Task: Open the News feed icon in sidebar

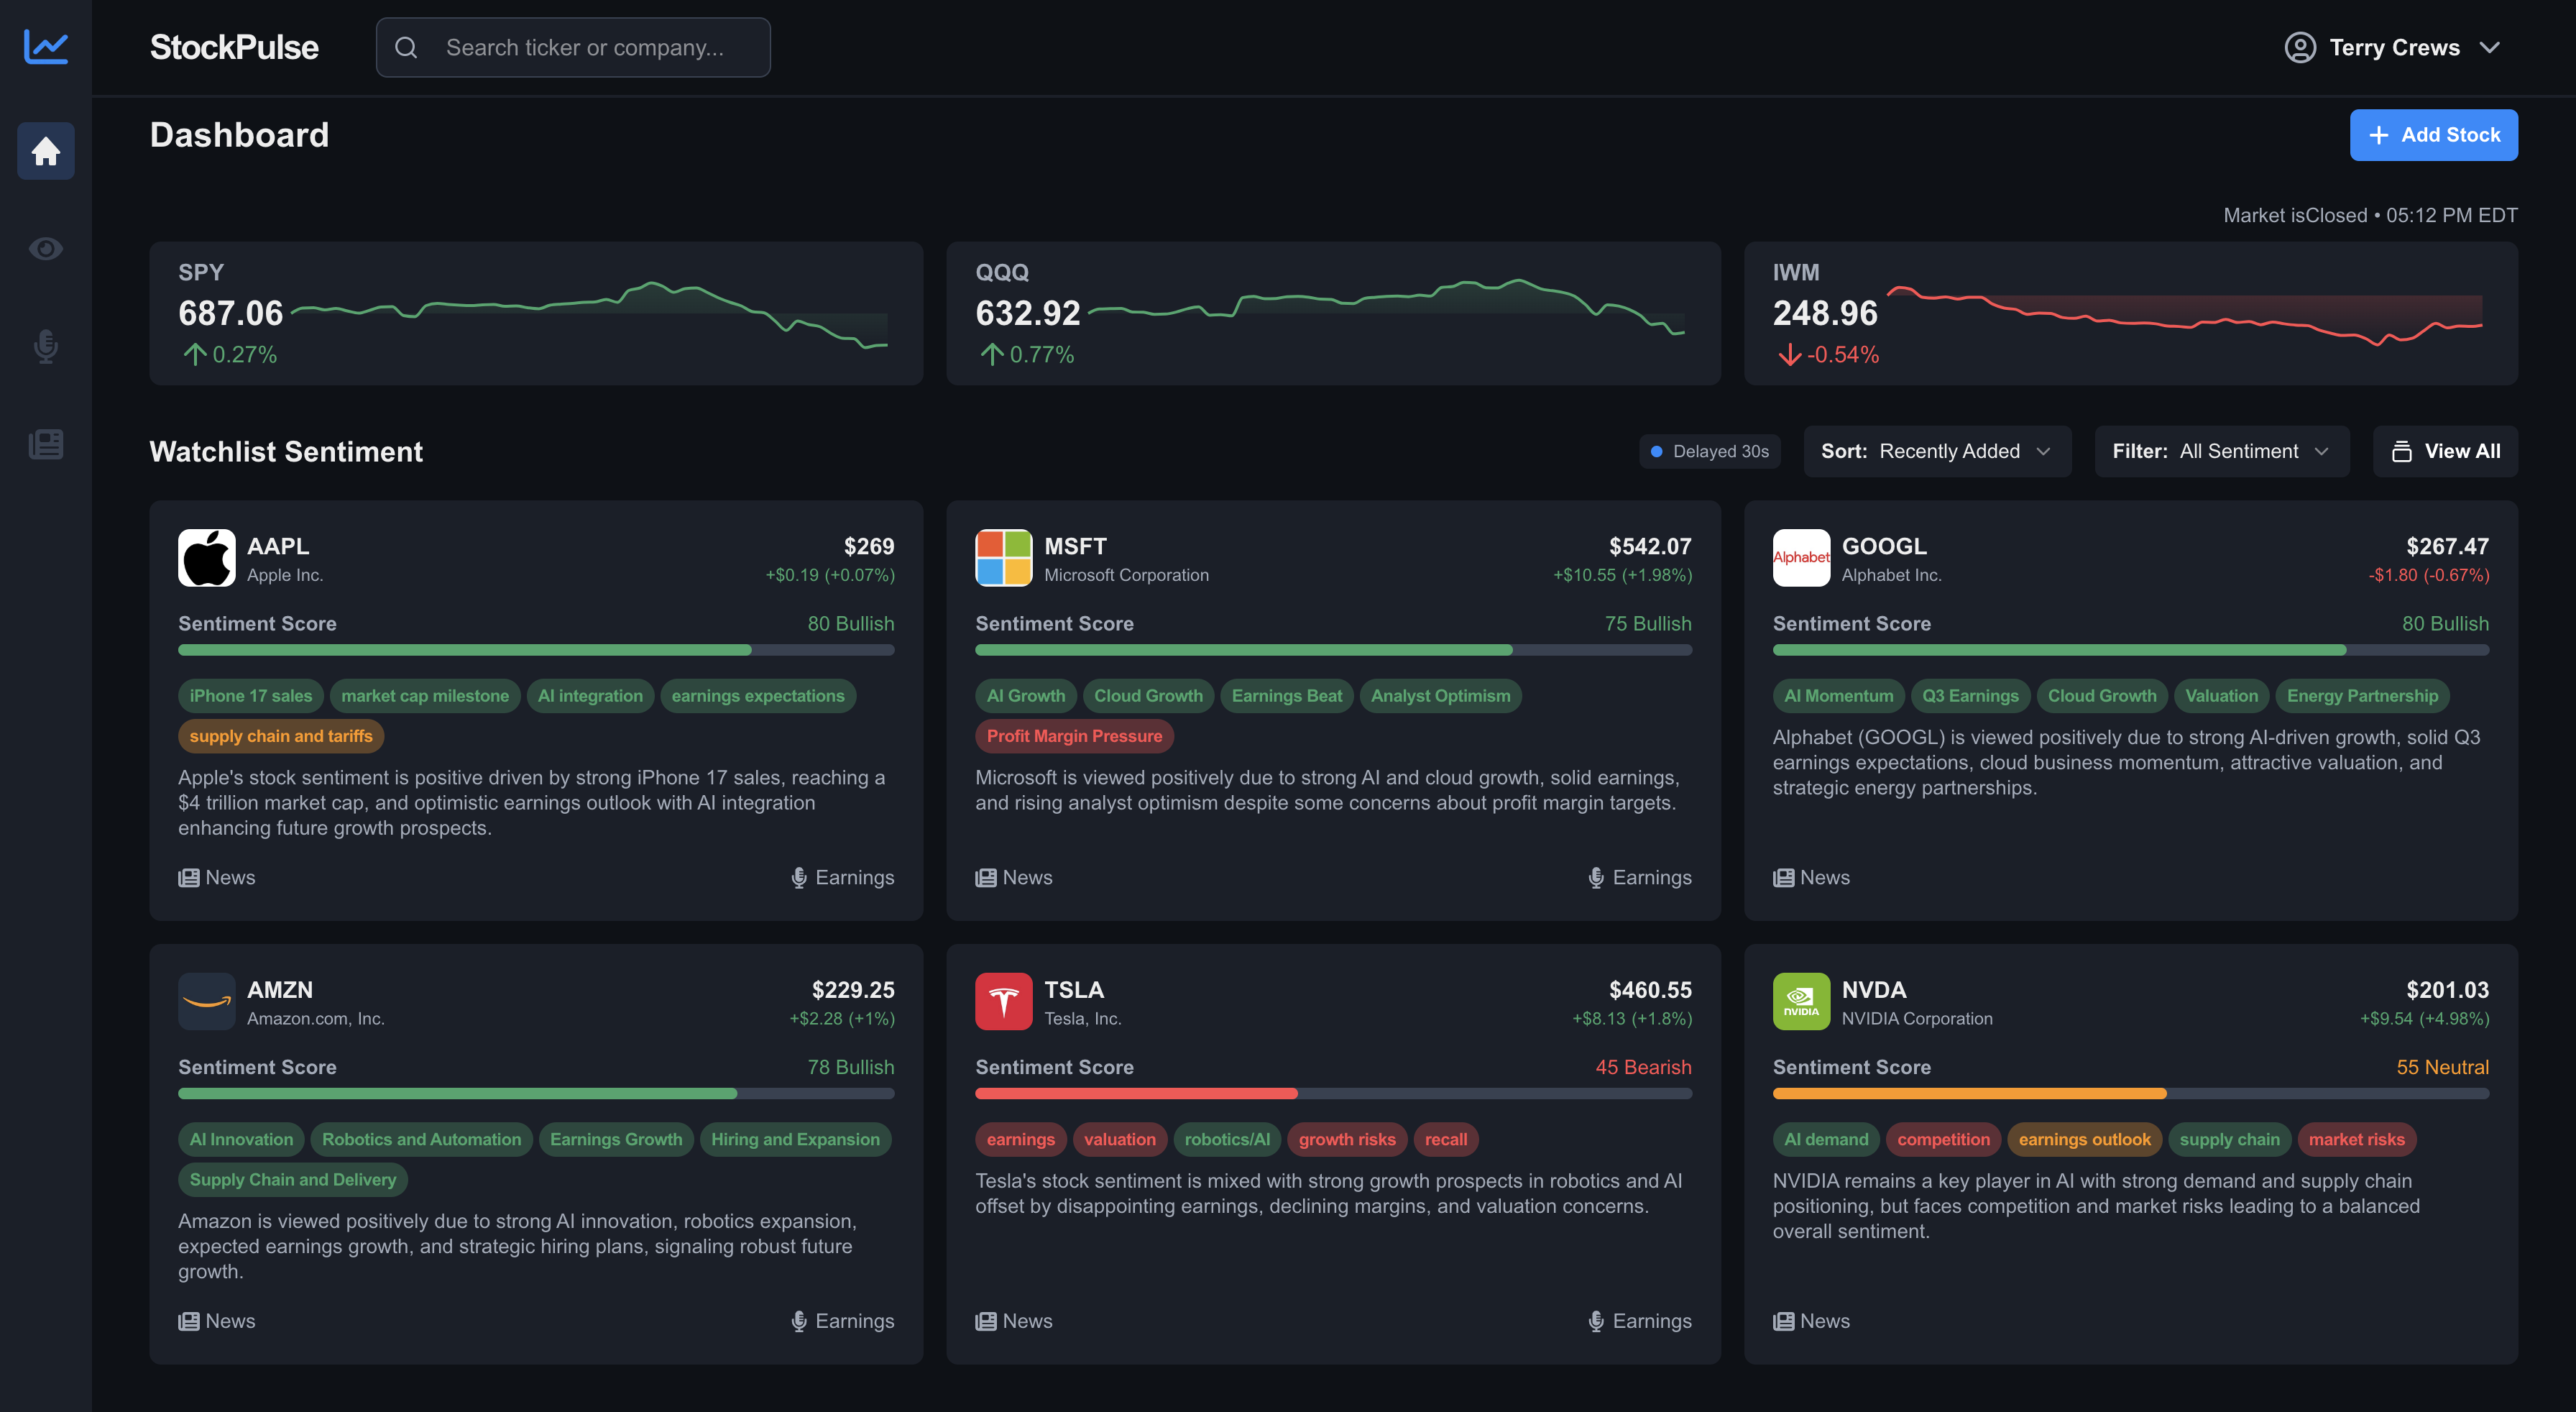Action: [46, 444]
